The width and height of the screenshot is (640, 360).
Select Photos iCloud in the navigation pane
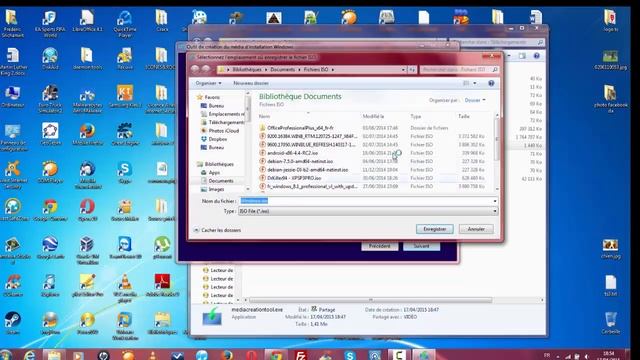coord(220,131)
